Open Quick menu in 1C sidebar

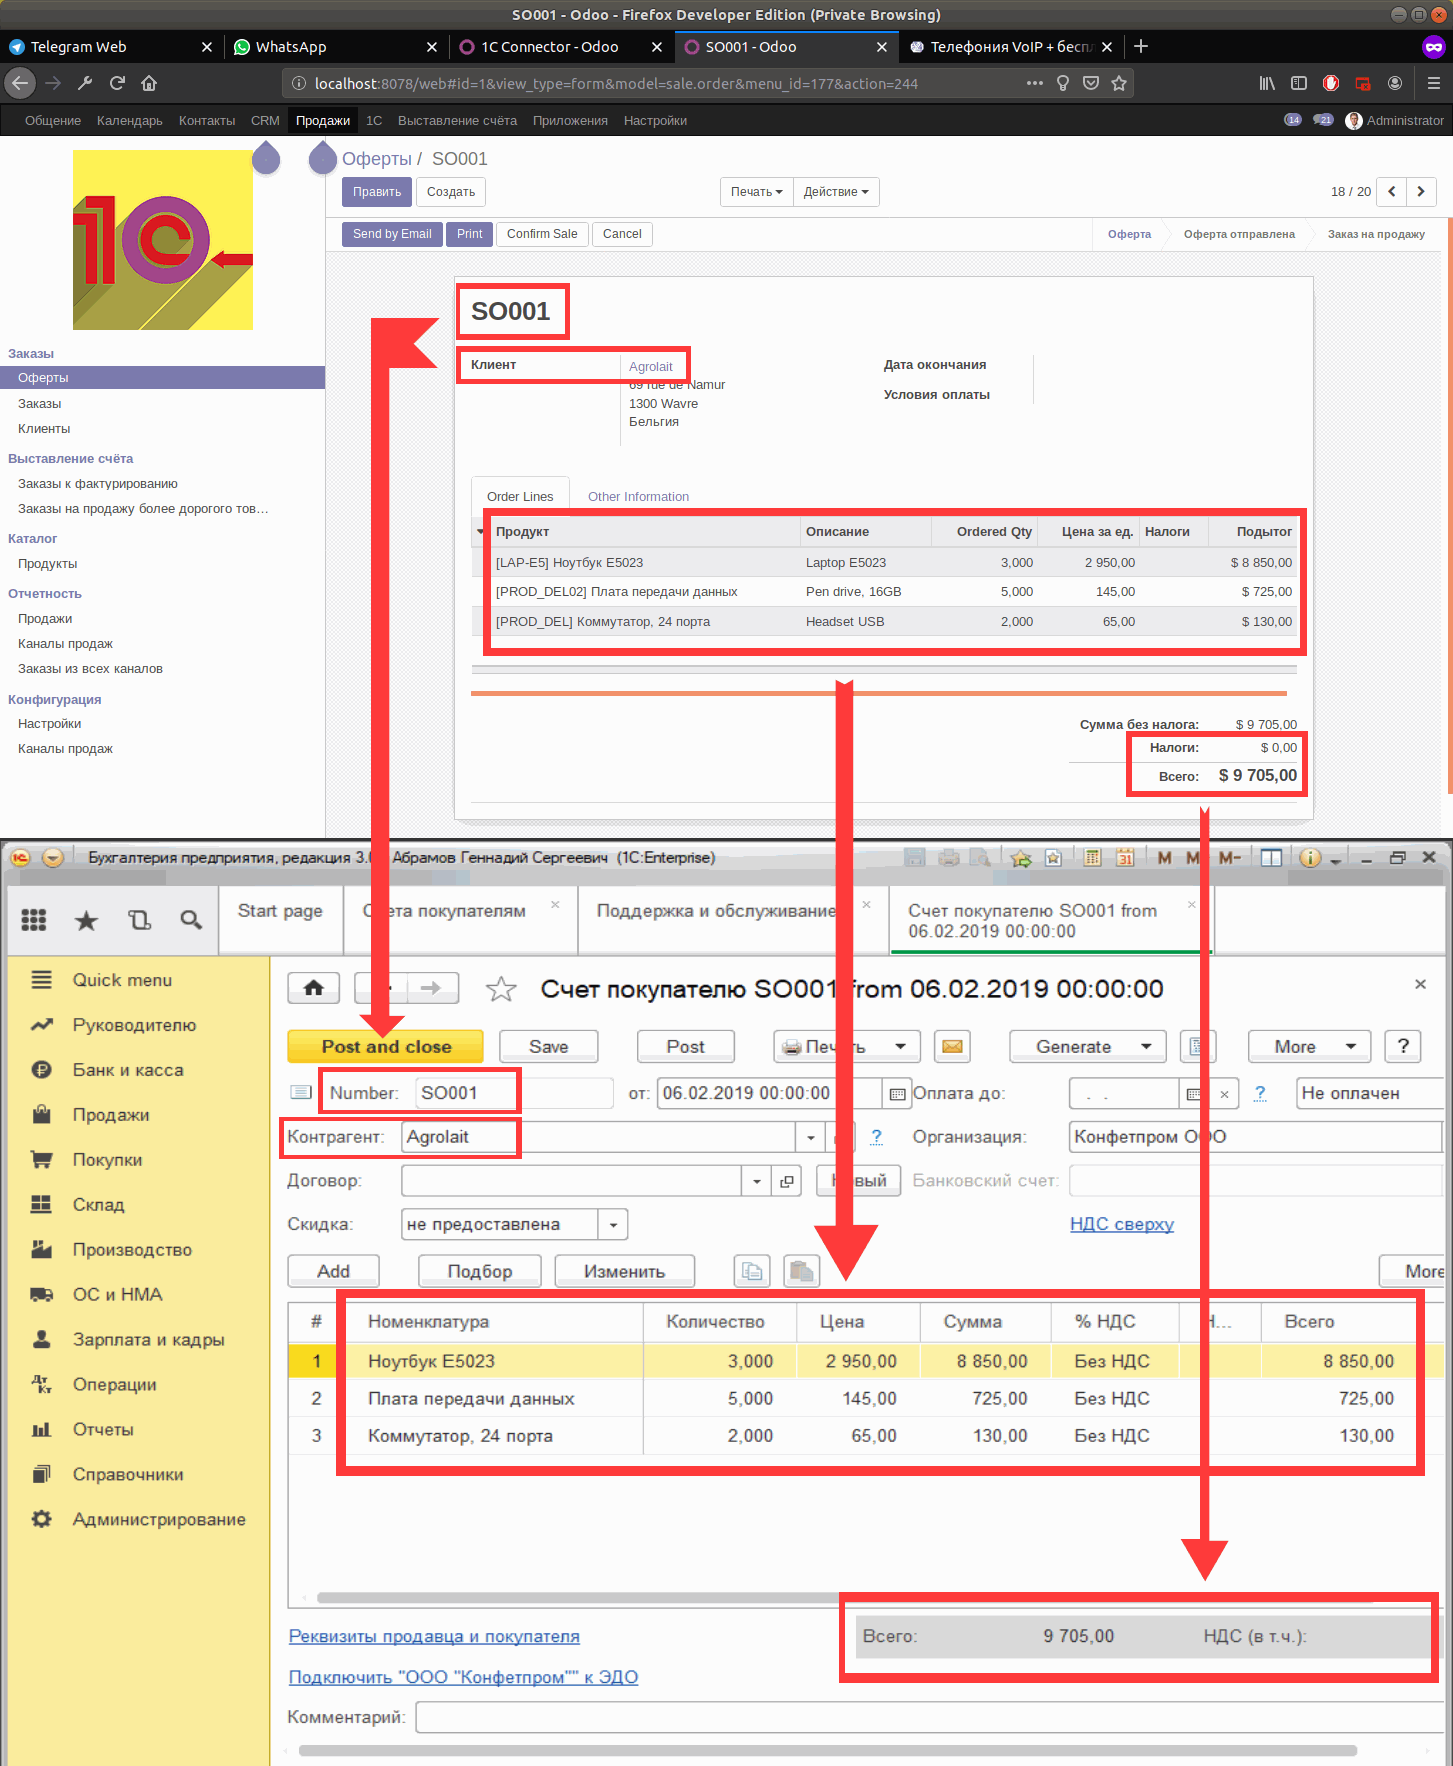122,980
